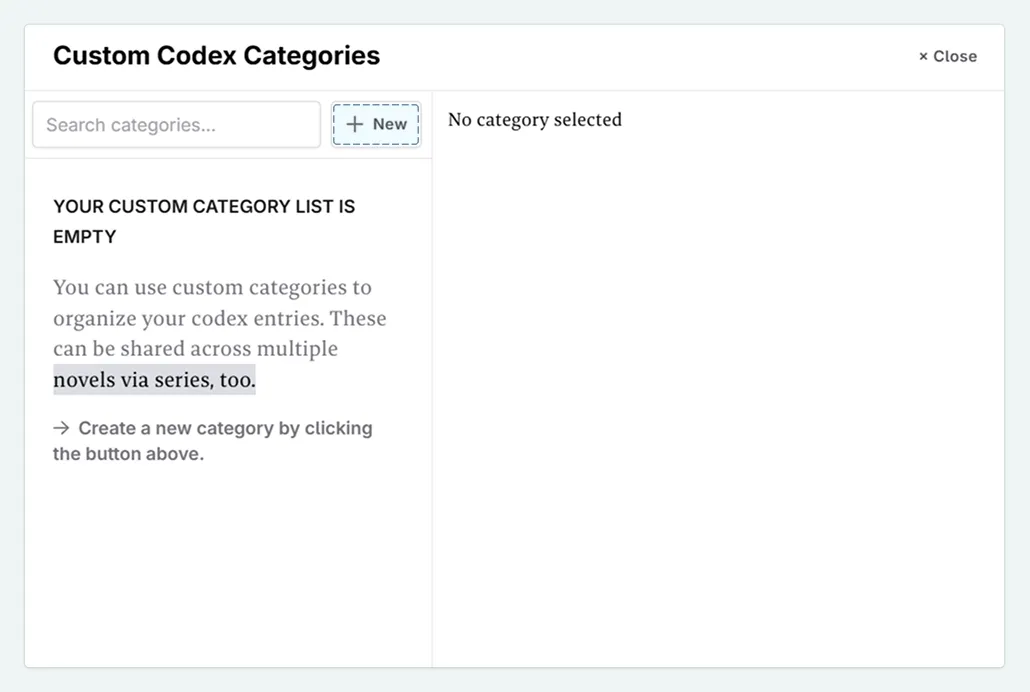Click the "organize your codex entries" text line
The width and height of the screenshot is (1030, 692).
tap(219, 319)
